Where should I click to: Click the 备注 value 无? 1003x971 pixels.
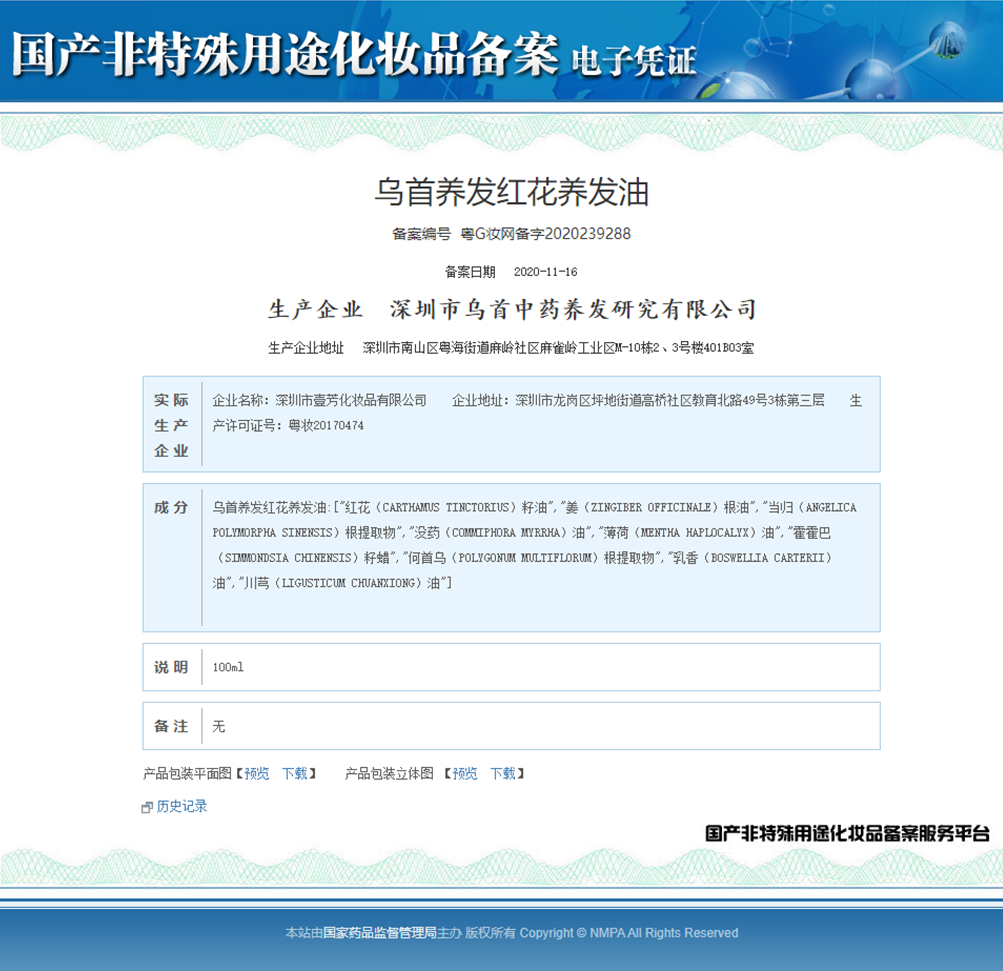[x=219, y=726]
